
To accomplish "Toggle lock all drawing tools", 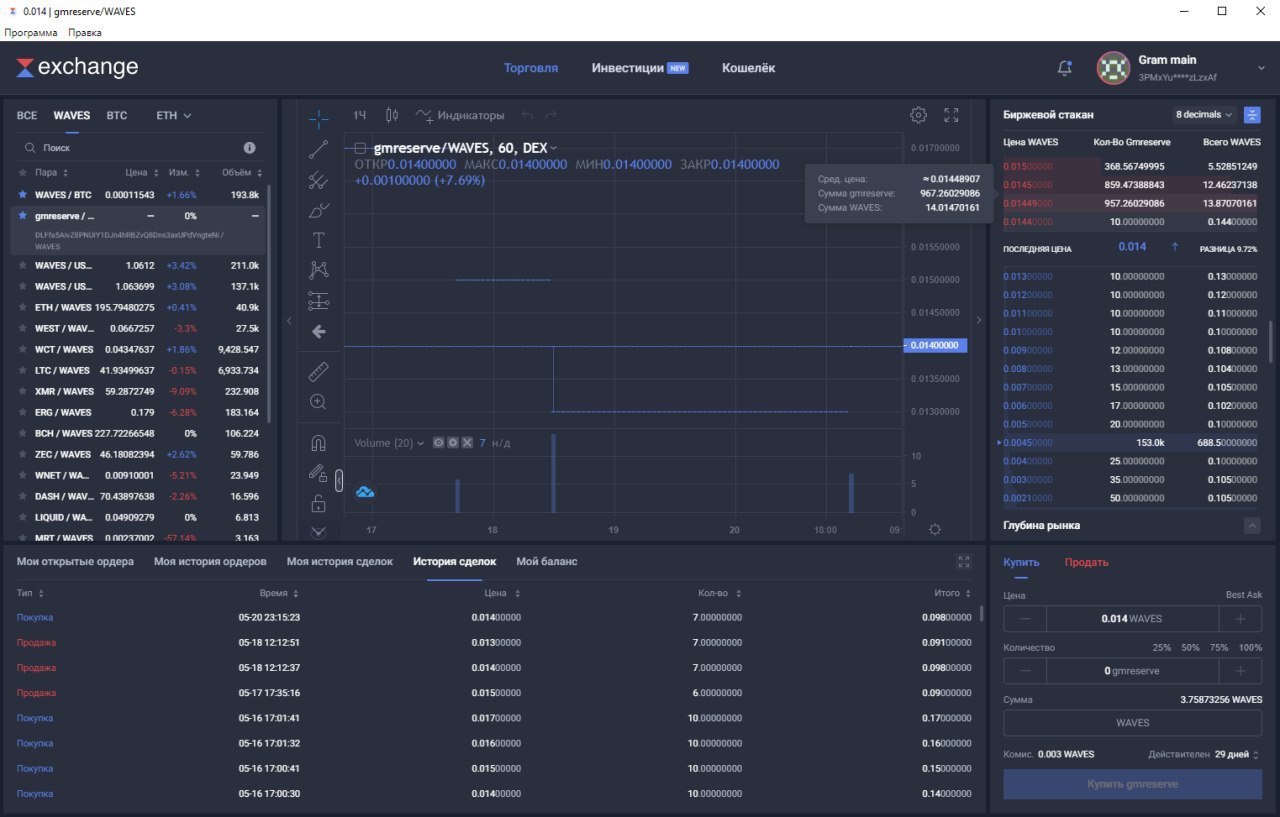I will (318, 503).
